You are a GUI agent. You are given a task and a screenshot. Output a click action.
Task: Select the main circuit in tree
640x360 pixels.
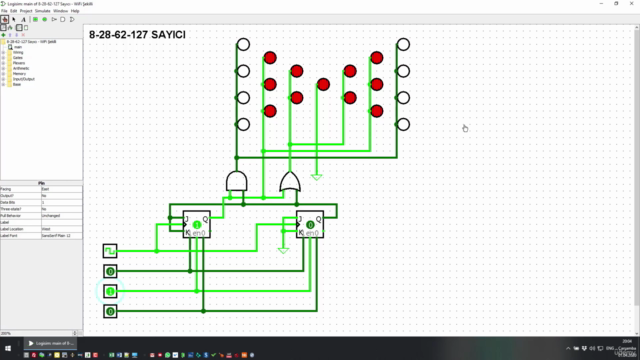point(18,47)
